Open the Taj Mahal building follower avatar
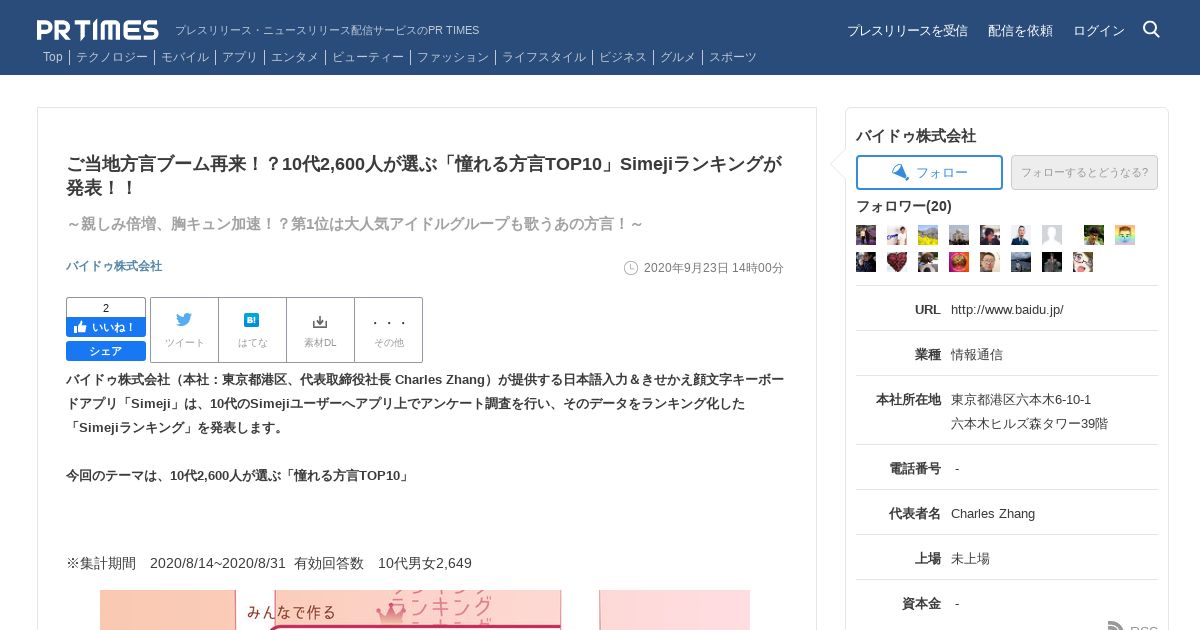The image size is (1200, 630). pos(959,235)
